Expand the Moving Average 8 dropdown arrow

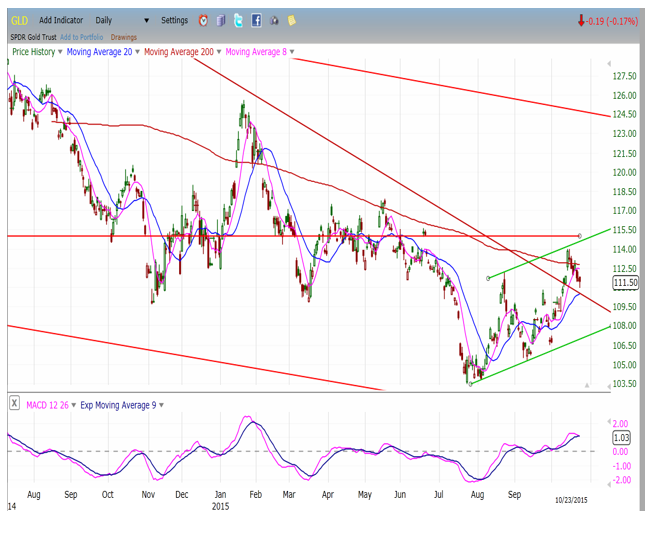click(x=292, y=52)
